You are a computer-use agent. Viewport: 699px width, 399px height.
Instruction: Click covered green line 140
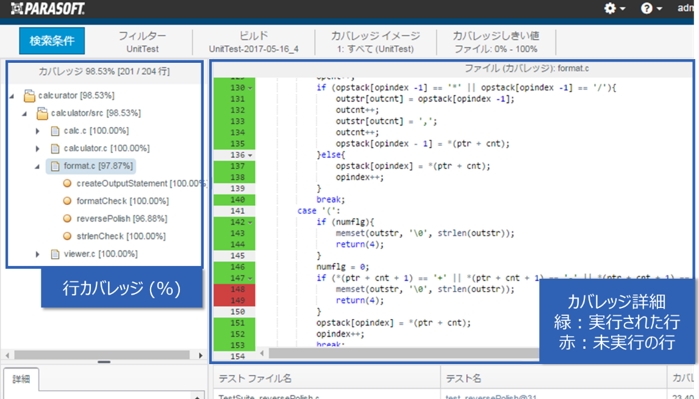point(234,200)
